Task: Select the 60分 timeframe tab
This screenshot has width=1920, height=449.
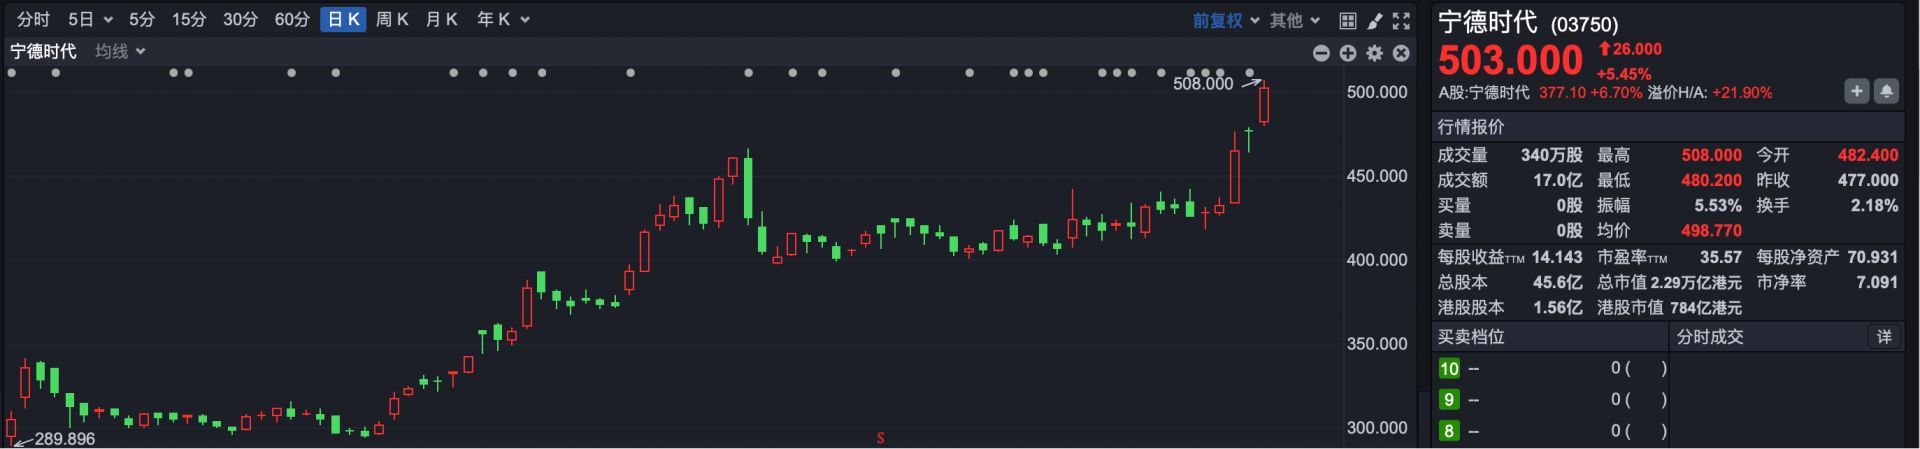Action: (292, 19)
